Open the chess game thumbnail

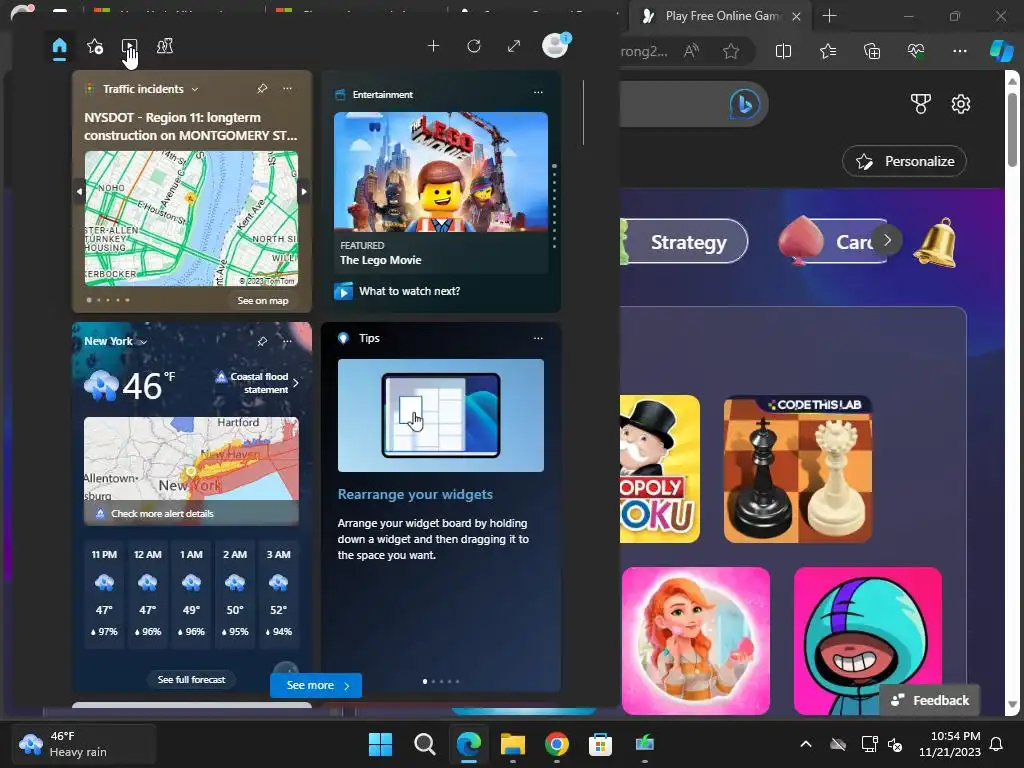[x=797, y=469]
